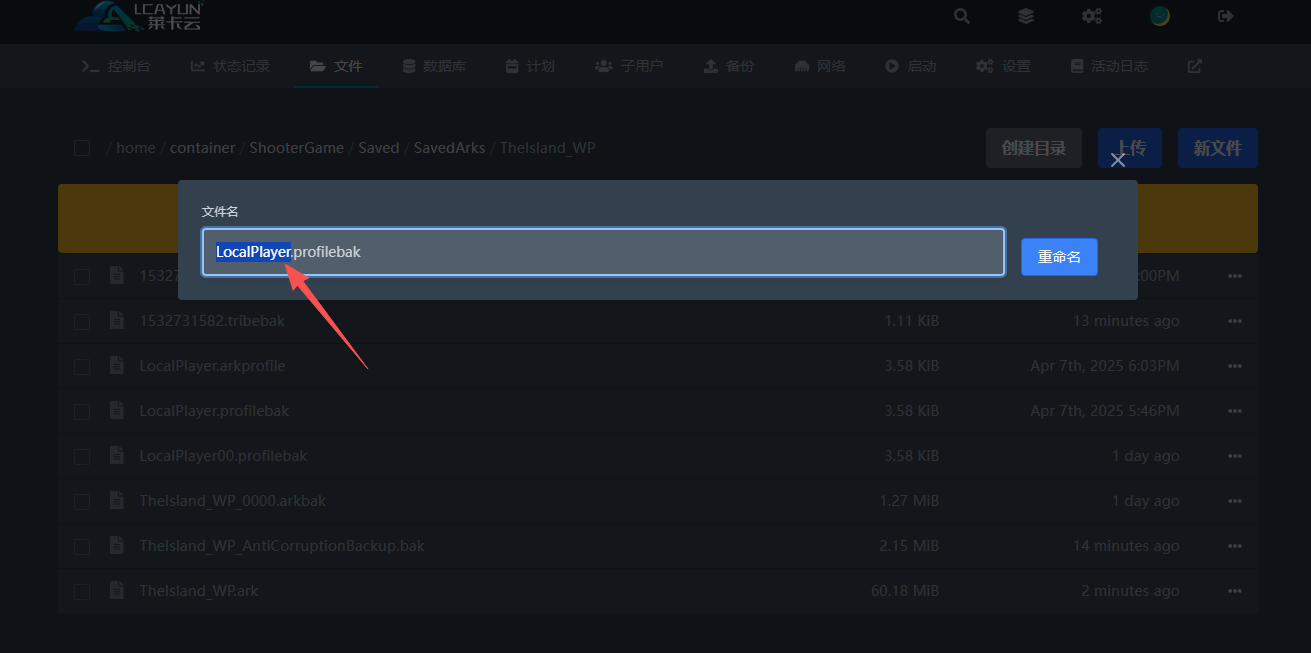Open admin gears icon in top header

[x=1092, y=16]
